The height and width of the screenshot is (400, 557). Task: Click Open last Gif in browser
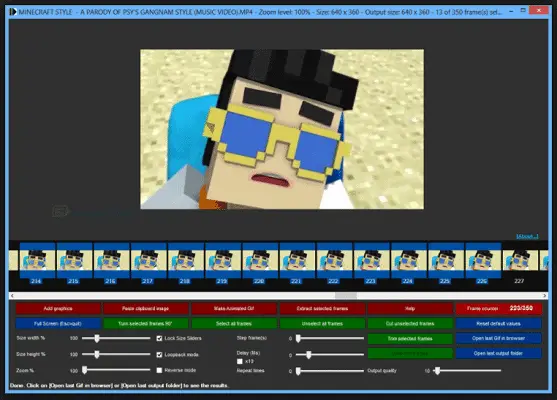tap(498, 338)
